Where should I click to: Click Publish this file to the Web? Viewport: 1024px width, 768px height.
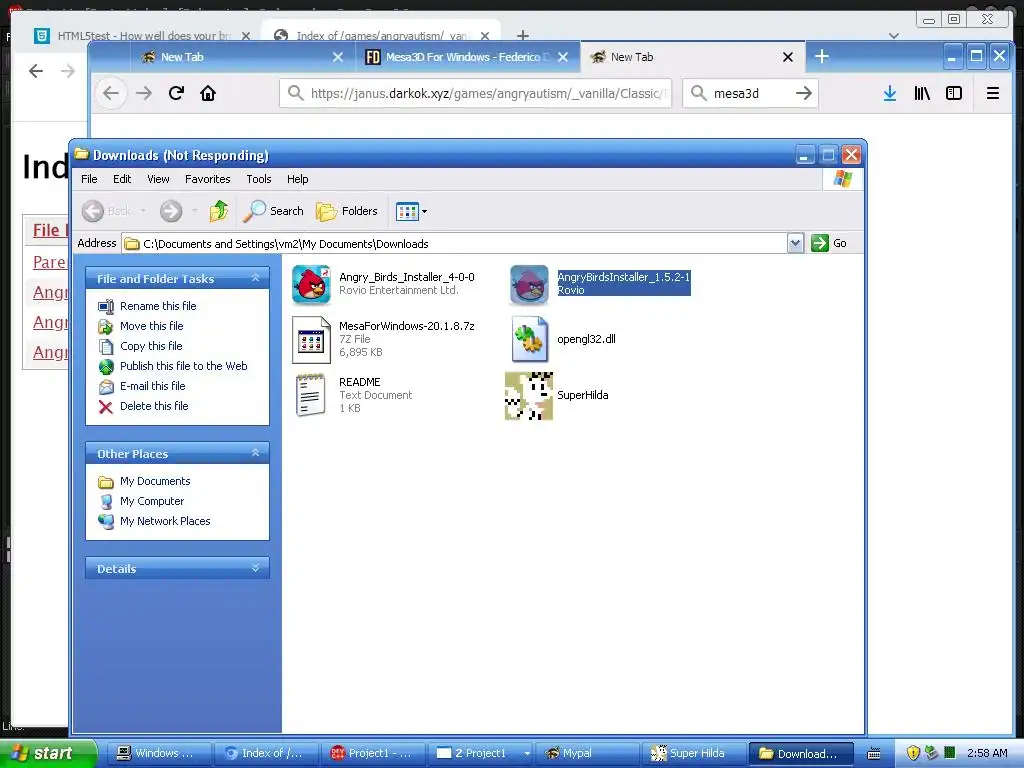pyautogui.click(x=184, y=366)
